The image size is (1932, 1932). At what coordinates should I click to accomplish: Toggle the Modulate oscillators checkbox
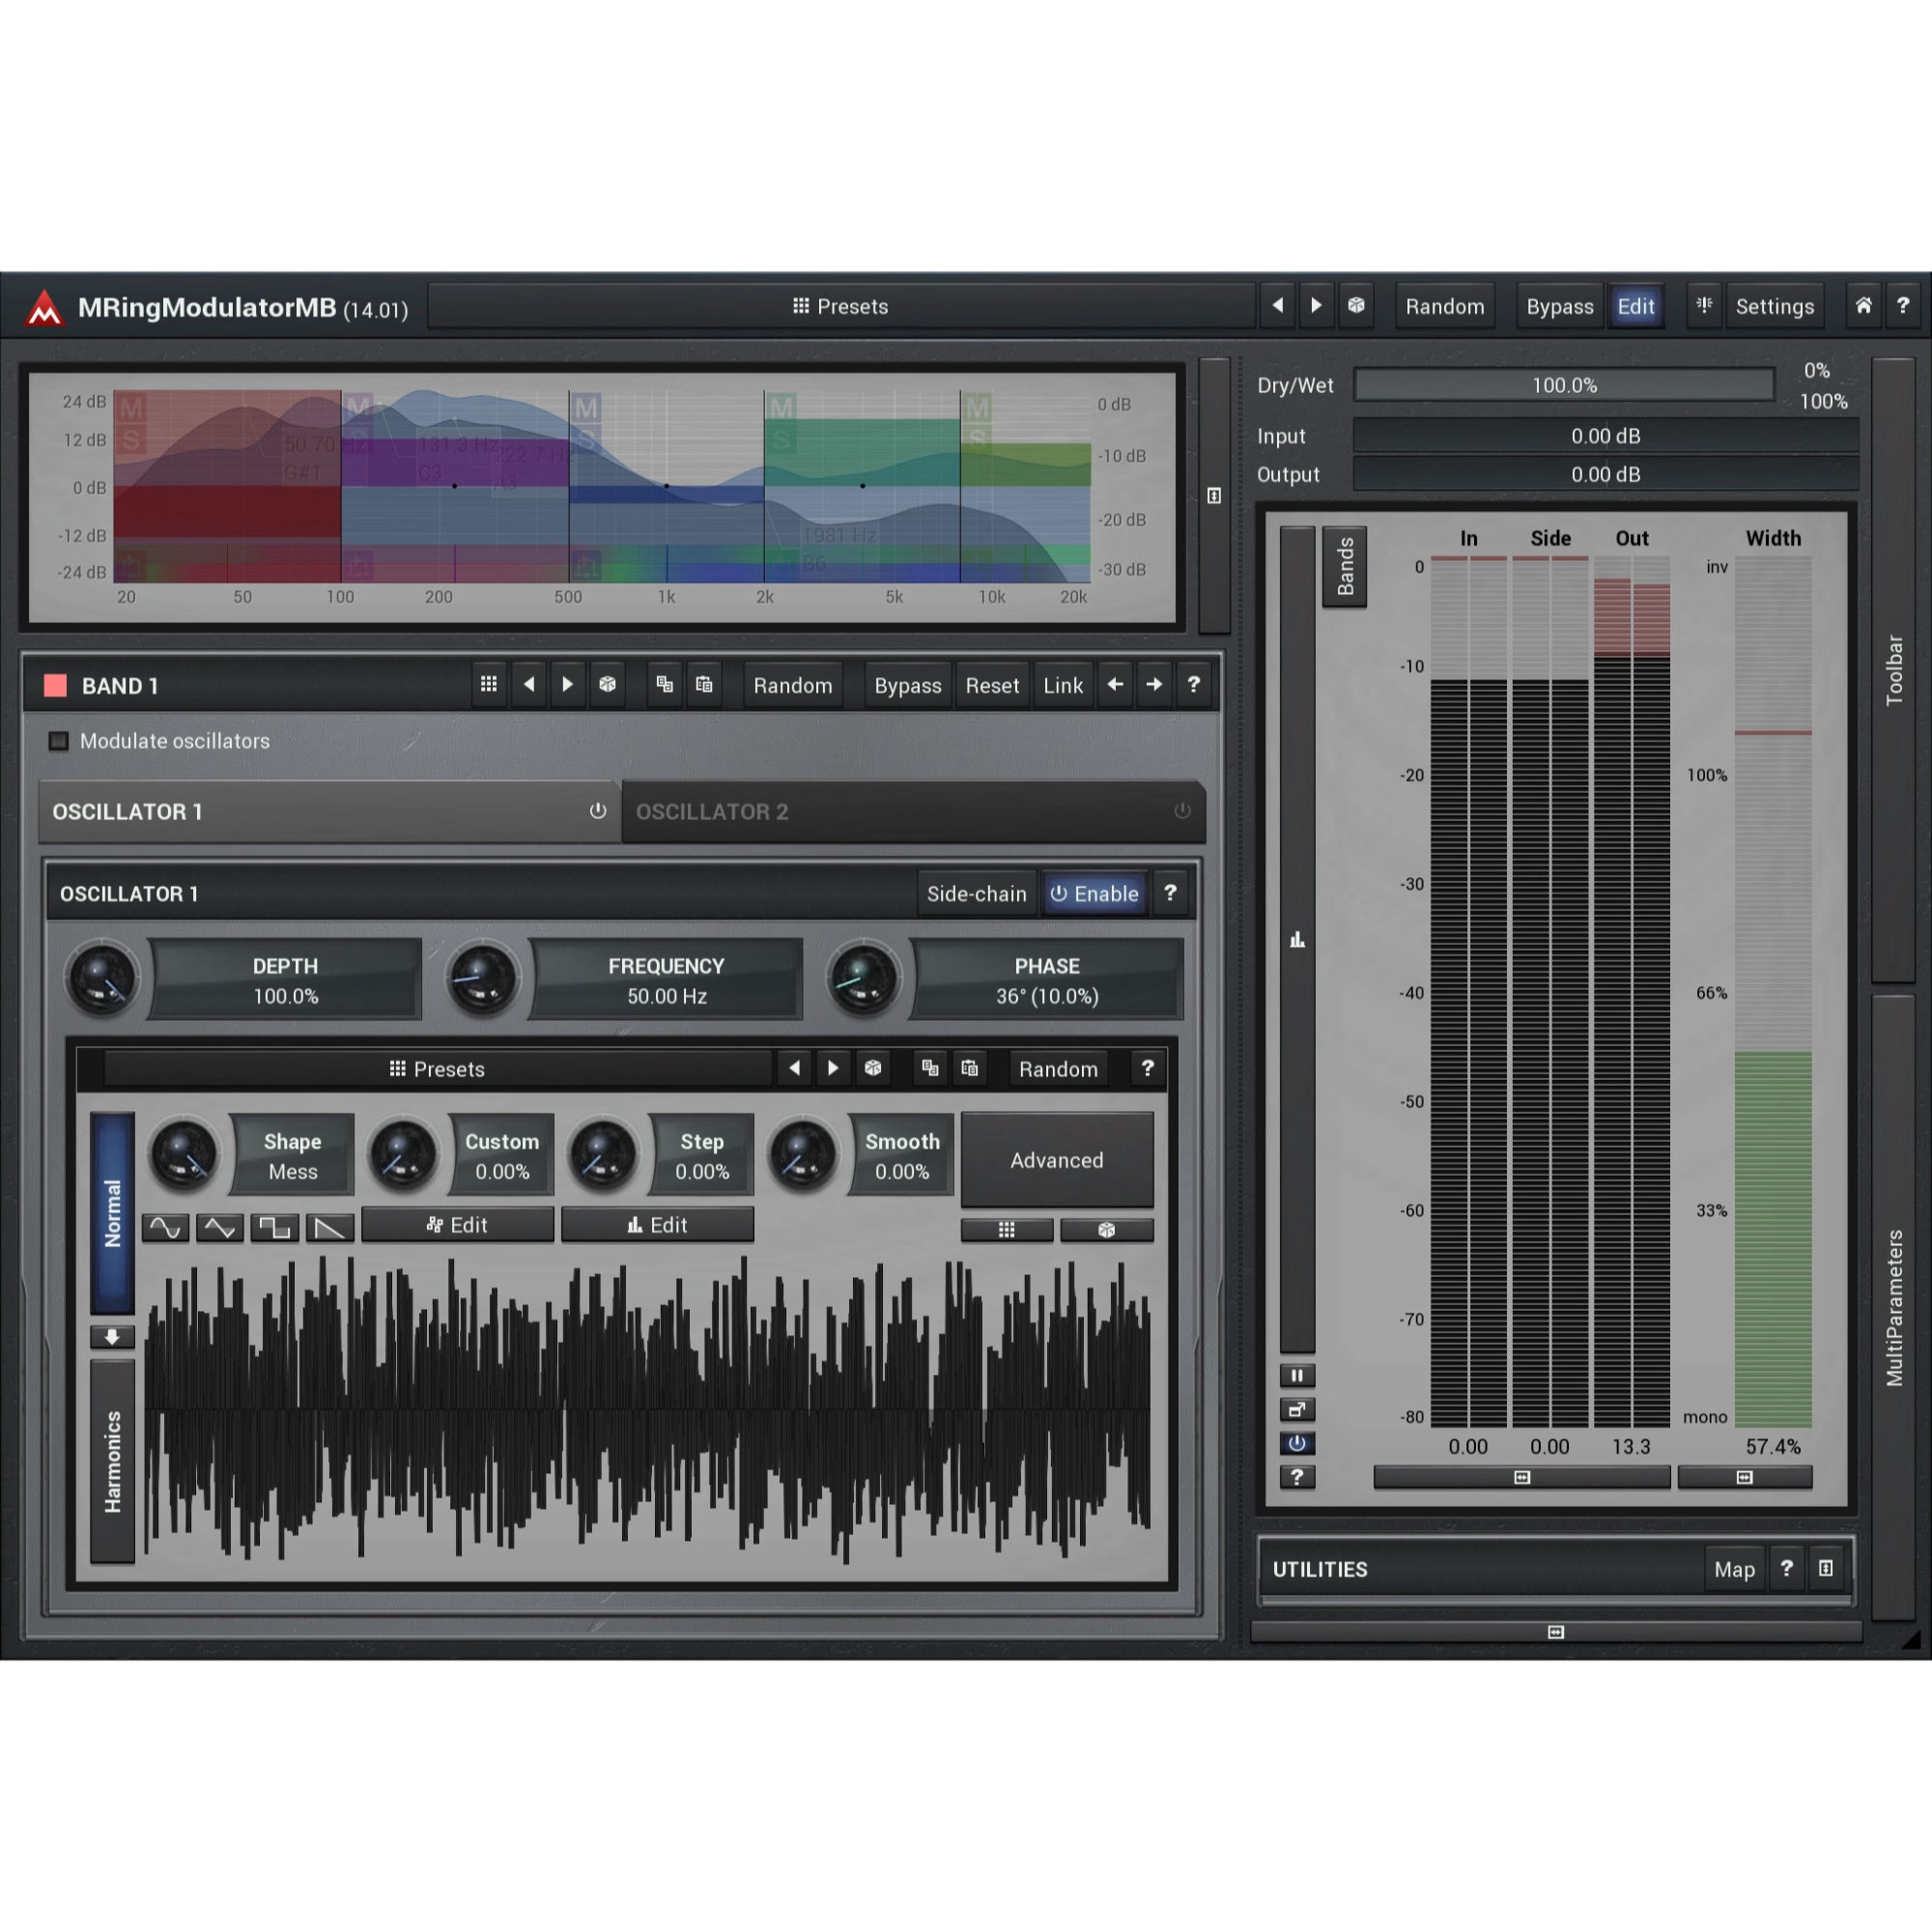[59, 741]
